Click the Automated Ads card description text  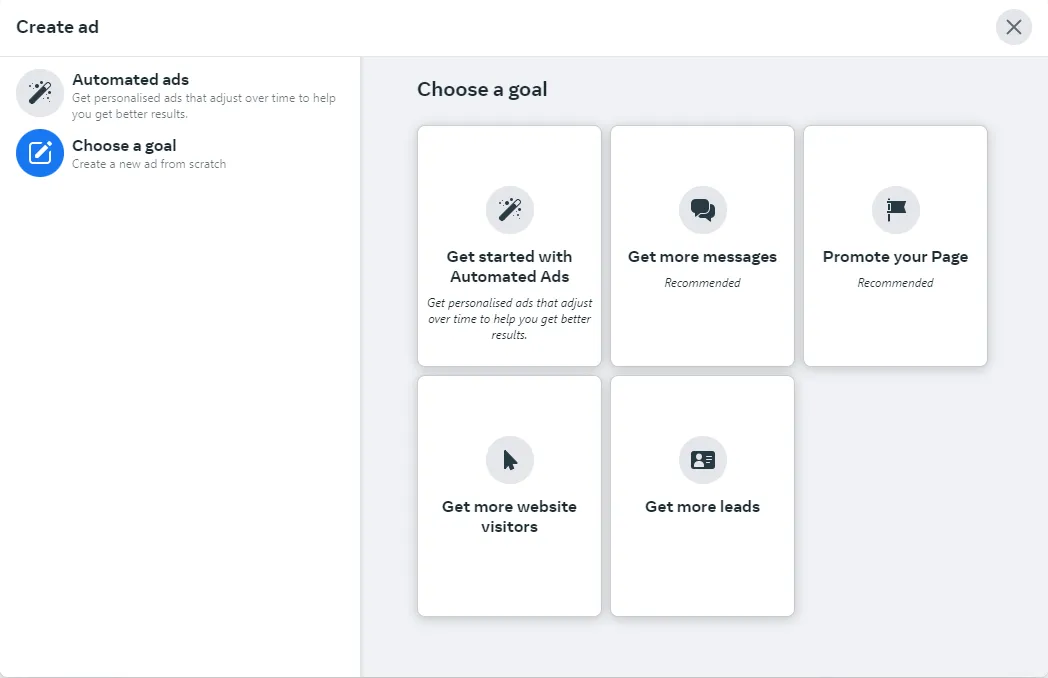[x=509, y=319]
